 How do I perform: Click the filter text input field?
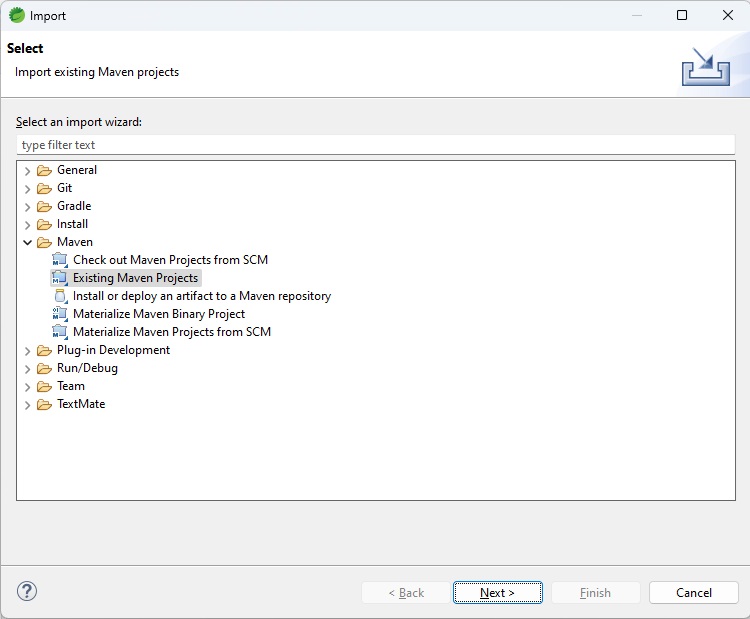[375, 145]
